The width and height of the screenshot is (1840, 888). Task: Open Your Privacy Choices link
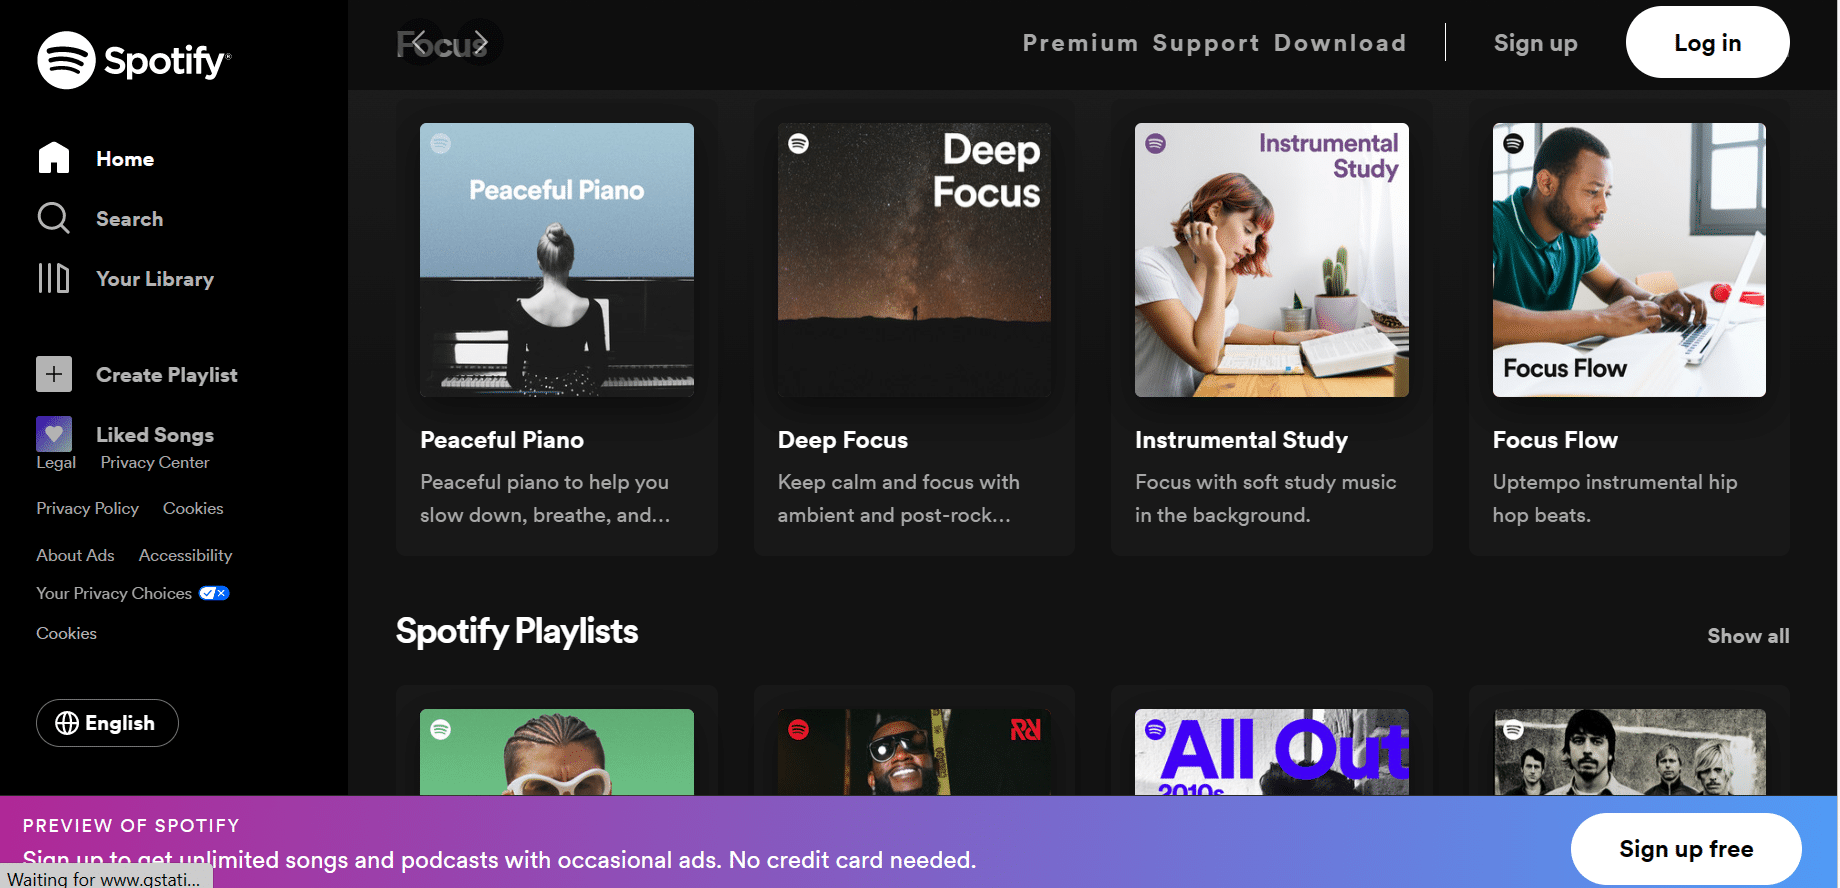coord(114,594)
